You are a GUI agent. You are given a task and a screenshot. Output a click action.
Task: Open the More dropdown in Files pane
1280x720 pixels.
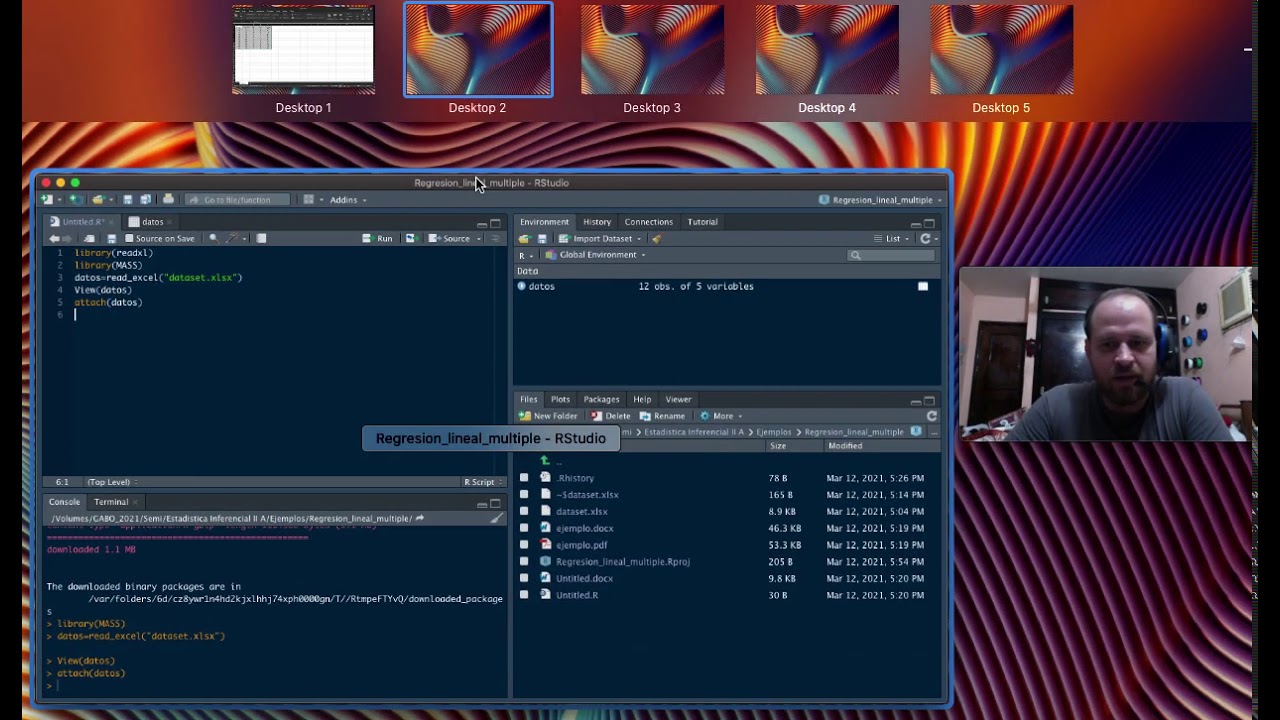[x=720, y=416]
